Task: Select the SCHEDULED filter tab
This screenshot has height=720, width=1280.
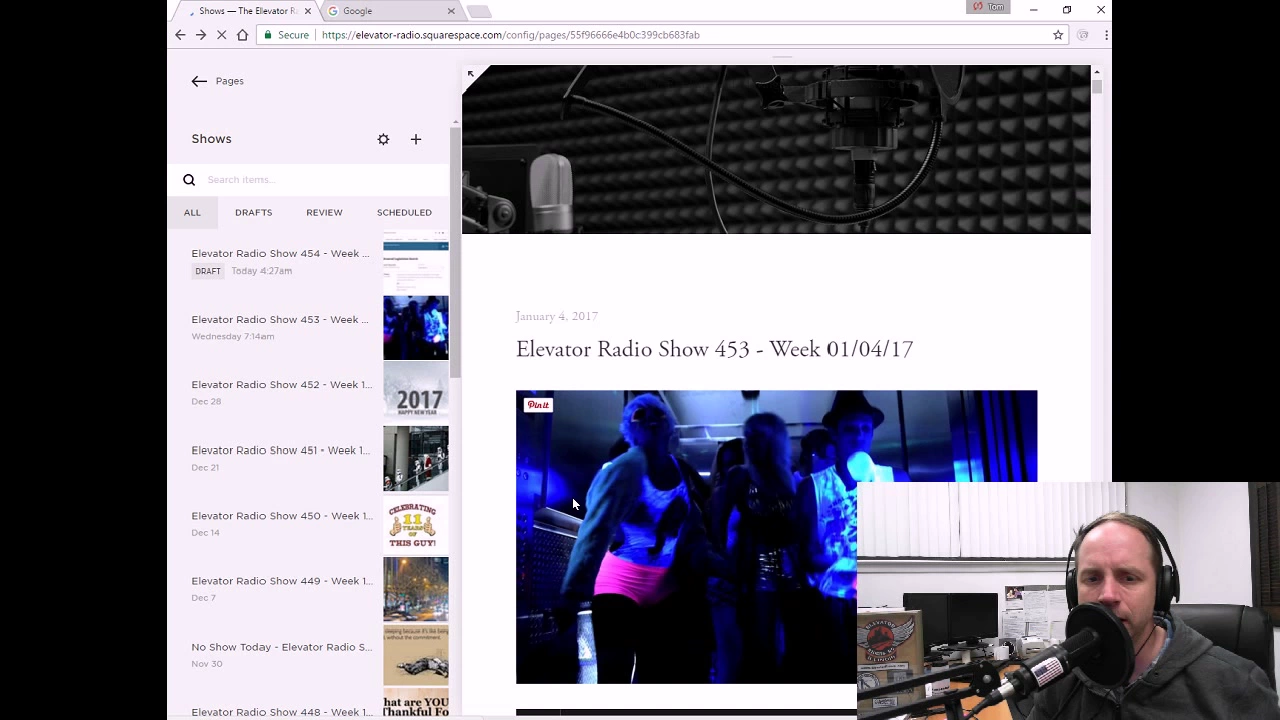Action: click(x=404, y=212)
